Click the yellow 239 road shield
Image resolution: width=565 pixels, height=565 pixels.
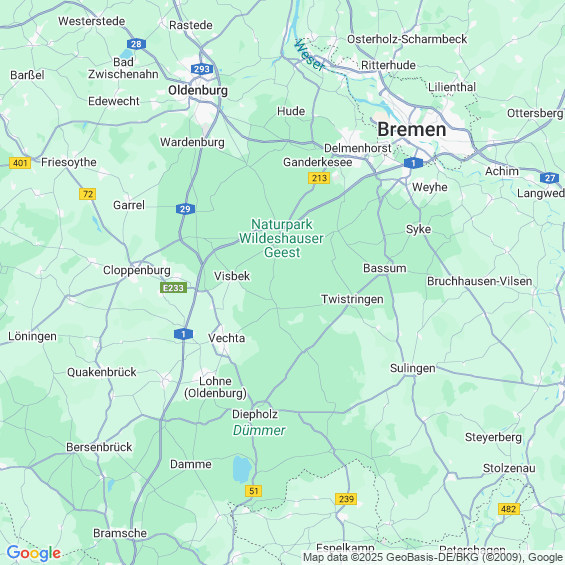pos(346,499)
